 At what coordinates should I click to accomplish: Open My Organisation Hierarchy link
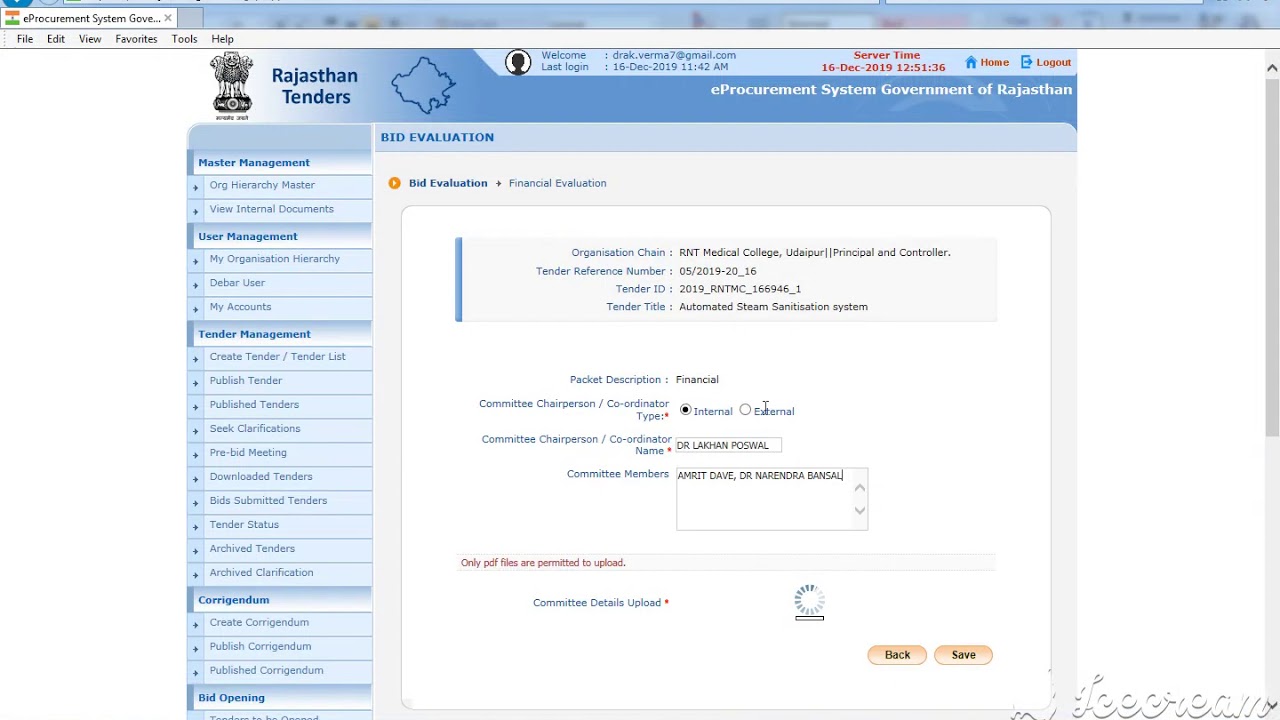(x=274, y=259)
